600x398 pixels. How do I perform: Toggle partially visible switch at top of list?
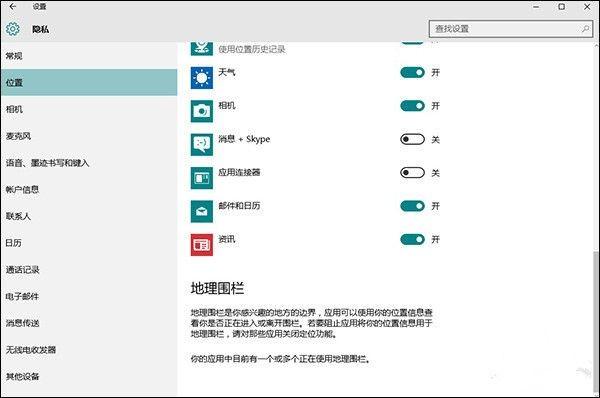(x=412, y=42)
